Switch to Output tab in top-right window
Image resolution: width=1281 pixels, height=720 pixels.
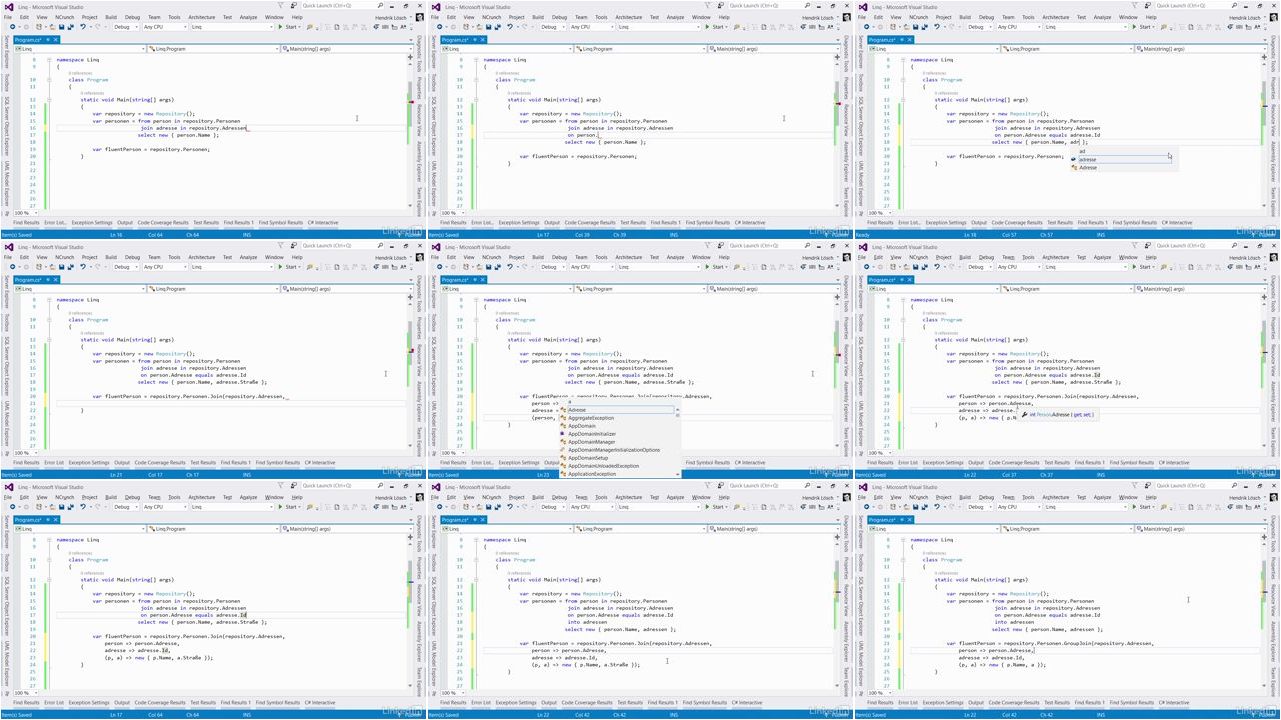[x=979, y=223]
